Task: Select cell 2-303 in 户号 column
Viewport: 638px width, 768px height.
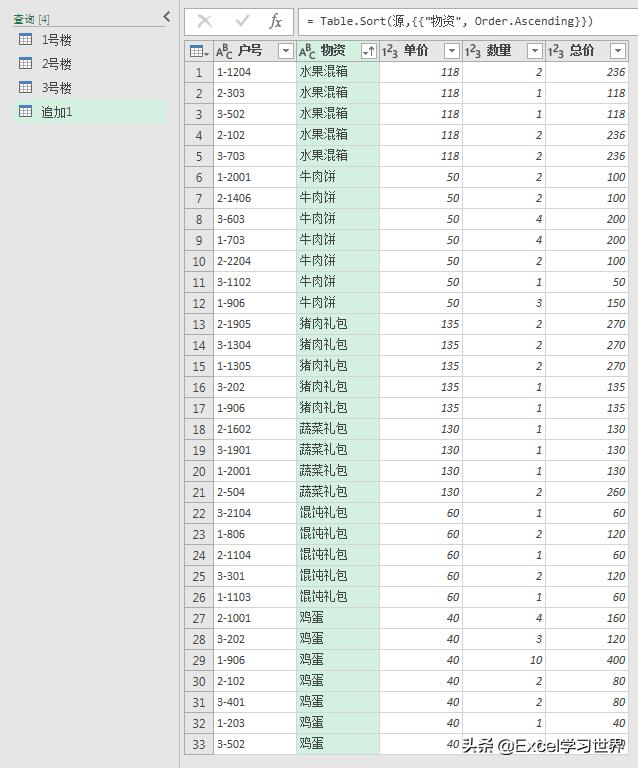Action: click(x=255, y=93)
